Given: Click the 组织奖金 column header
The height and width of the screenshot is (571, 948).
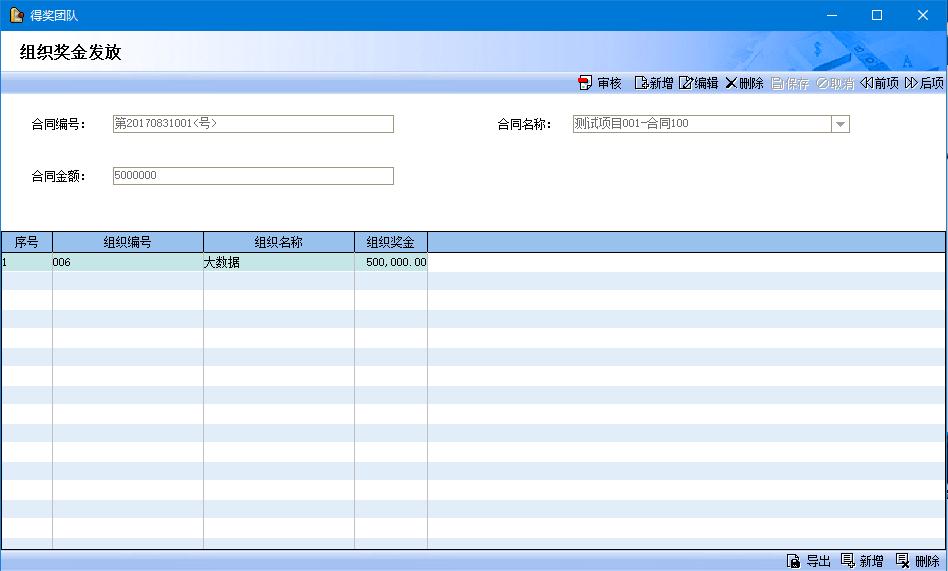Looking at the screenshot, I should [391, 242].
